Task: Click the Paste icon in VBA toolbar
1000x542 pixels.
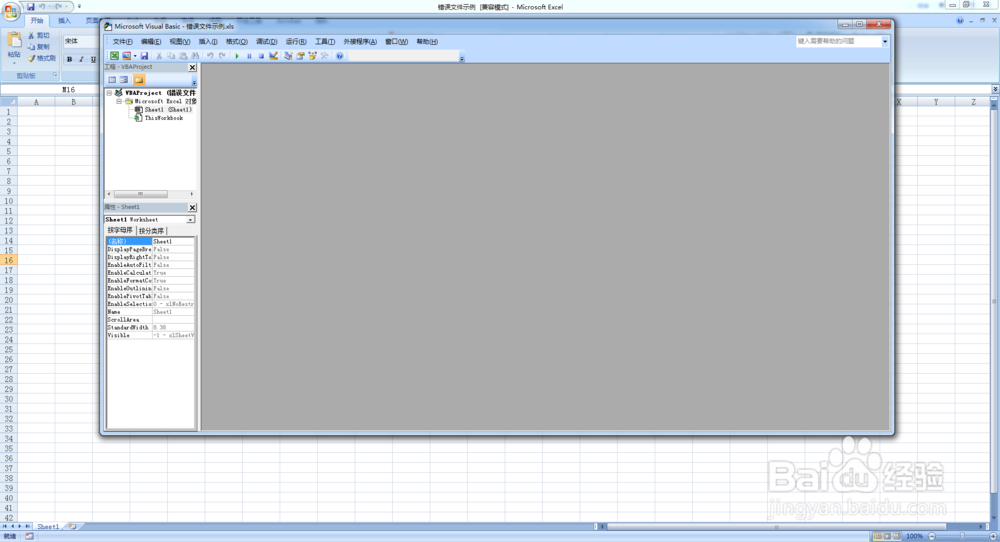Action: click(183, 56)
